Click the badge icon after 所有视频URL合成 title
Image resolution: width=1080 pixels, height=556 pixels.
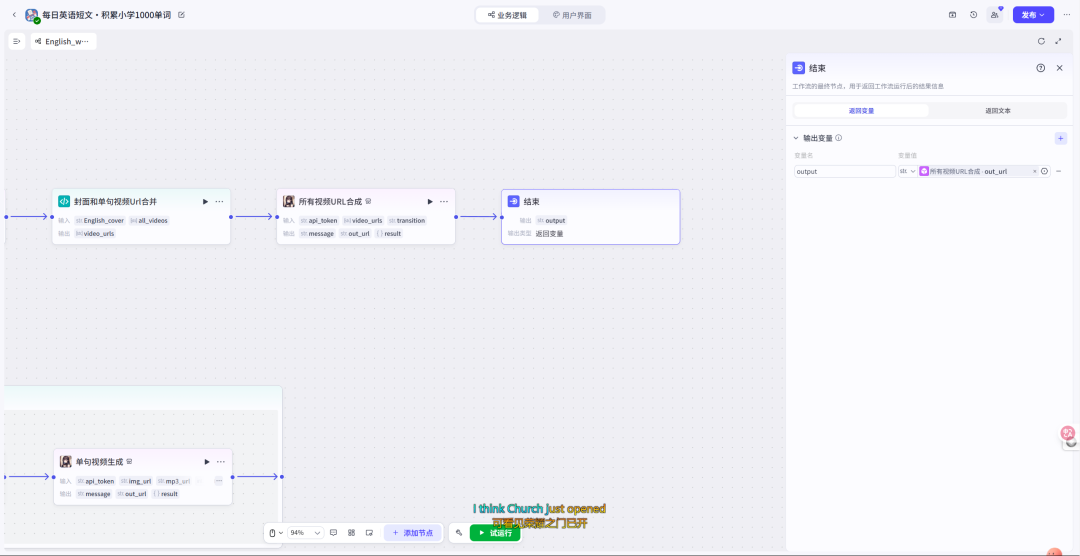(x=368, y=201)
